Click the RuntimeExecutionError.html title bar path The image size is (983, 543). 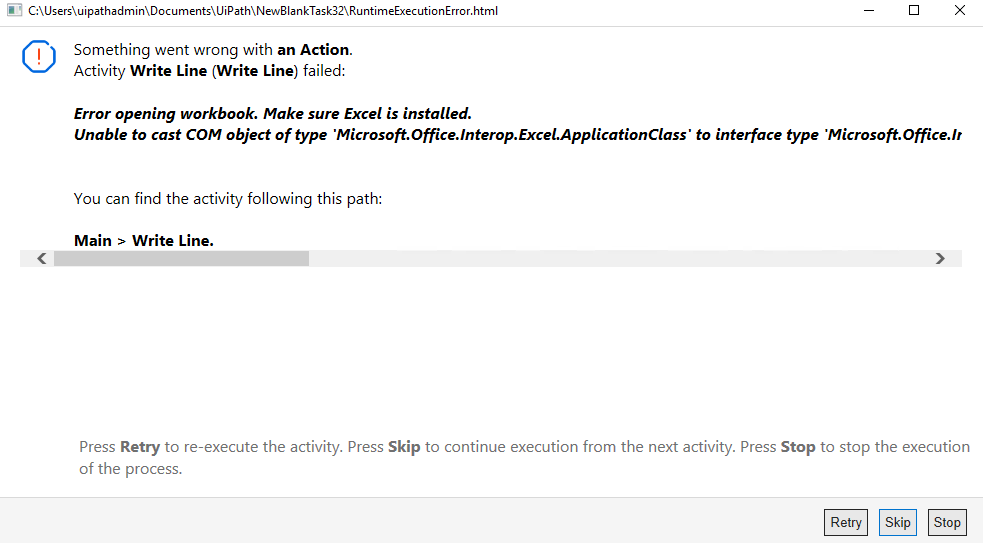(x=262, y=11)
